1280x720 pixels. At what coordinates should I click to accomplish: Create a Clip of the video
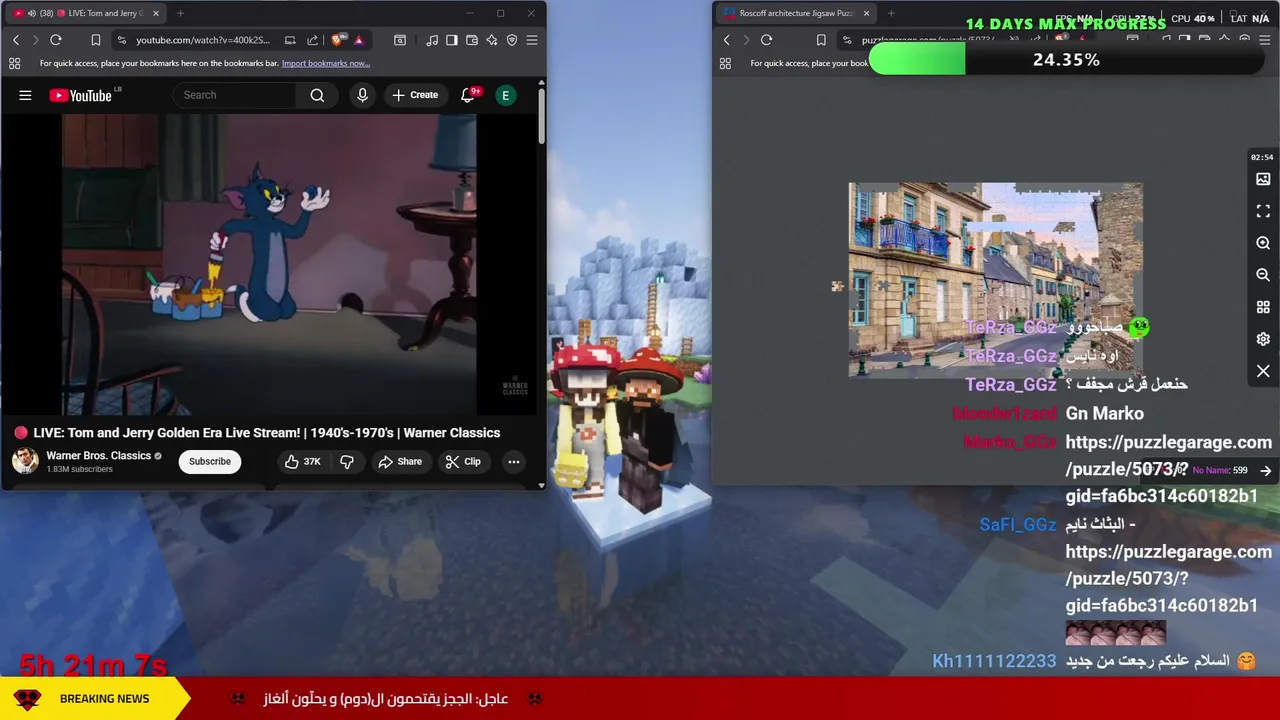[463, 461]
